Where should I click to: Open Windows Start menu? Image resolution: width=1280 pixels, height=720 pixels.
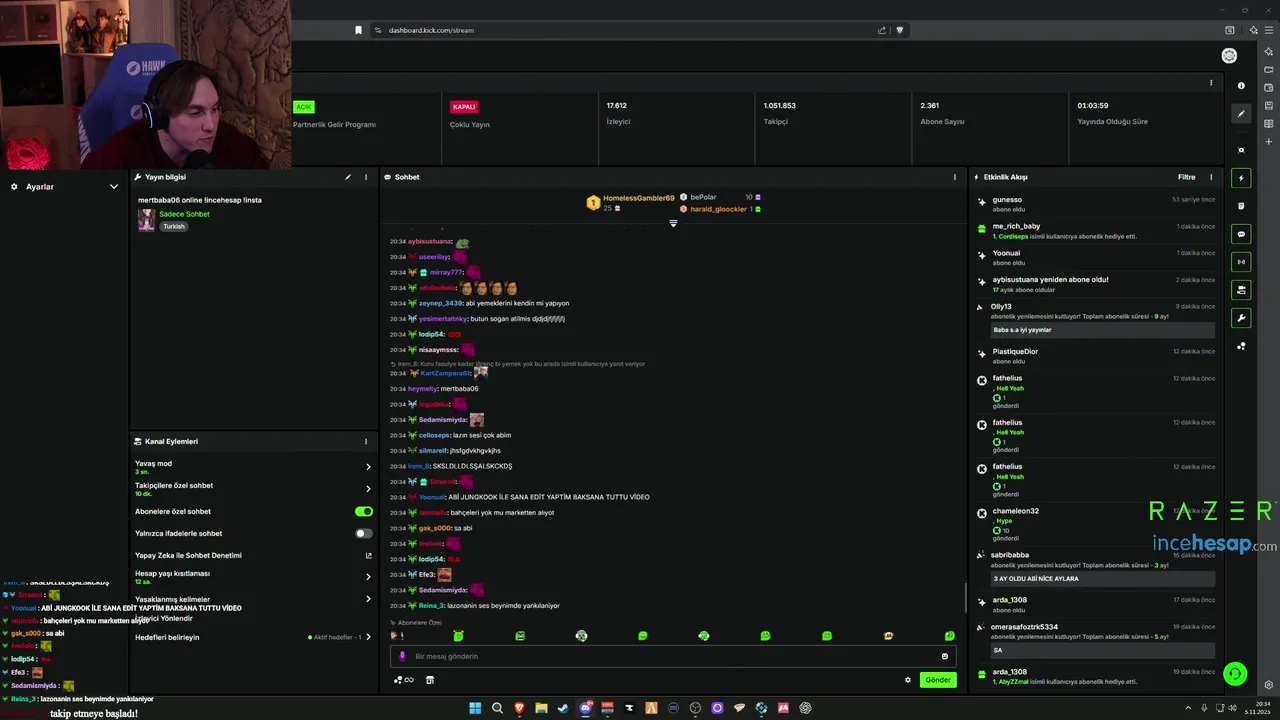475,708
